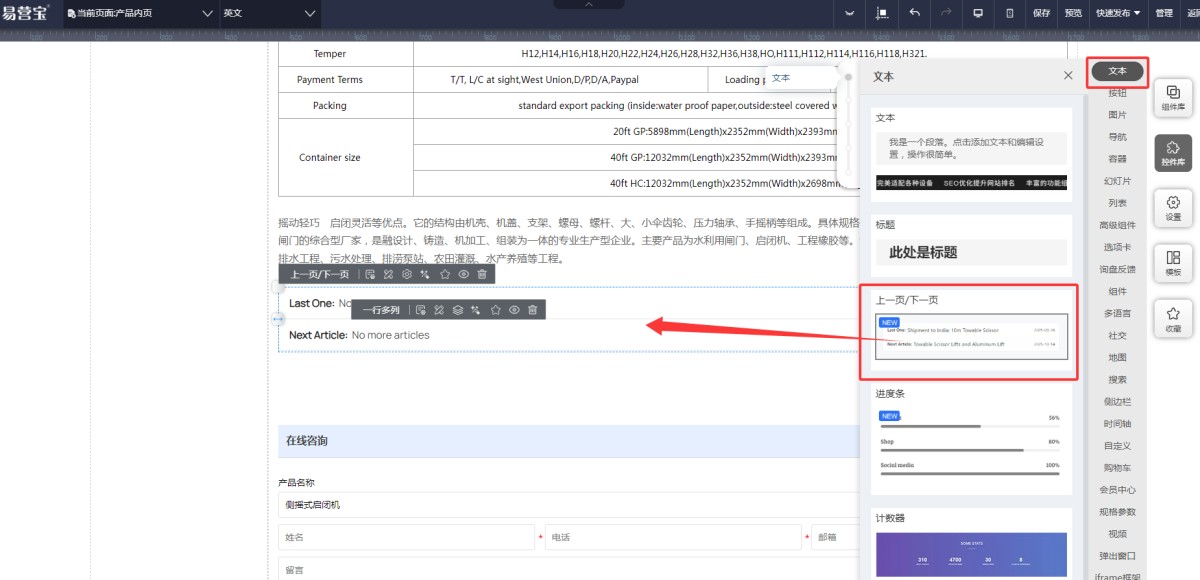Viewport: 1200px width, 580px height.
Task: Click 保存 save button
Action: coord(1041,13)
